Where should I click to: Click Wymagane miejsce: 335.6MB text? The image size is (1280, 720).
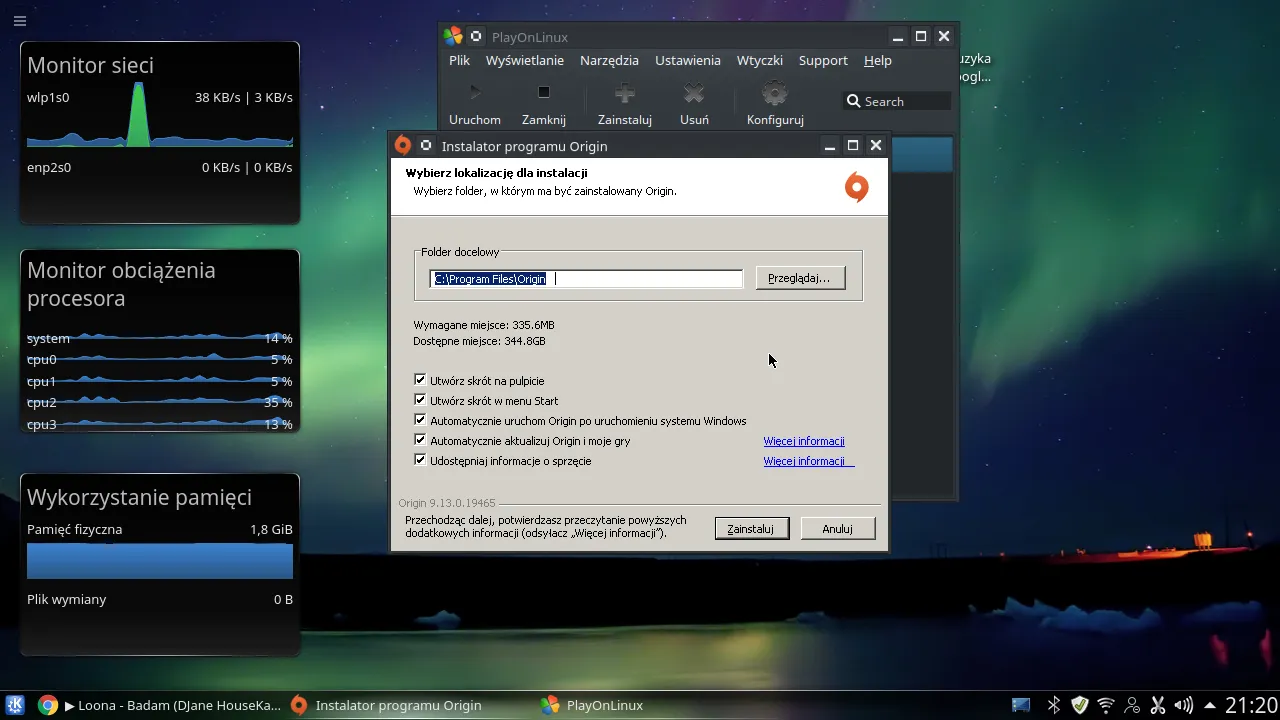pos(484,325)
